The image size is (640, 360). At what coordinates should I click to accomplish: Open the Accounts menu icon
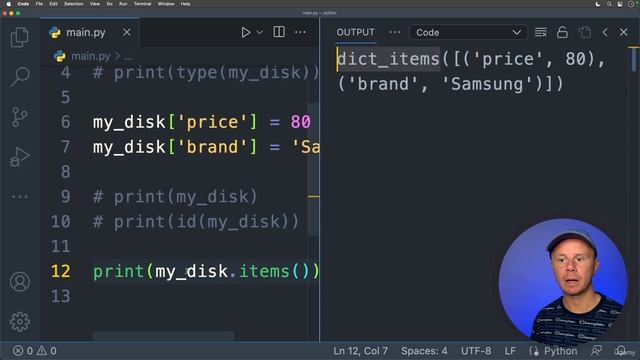pyautogui.click(x=20, y=282)
